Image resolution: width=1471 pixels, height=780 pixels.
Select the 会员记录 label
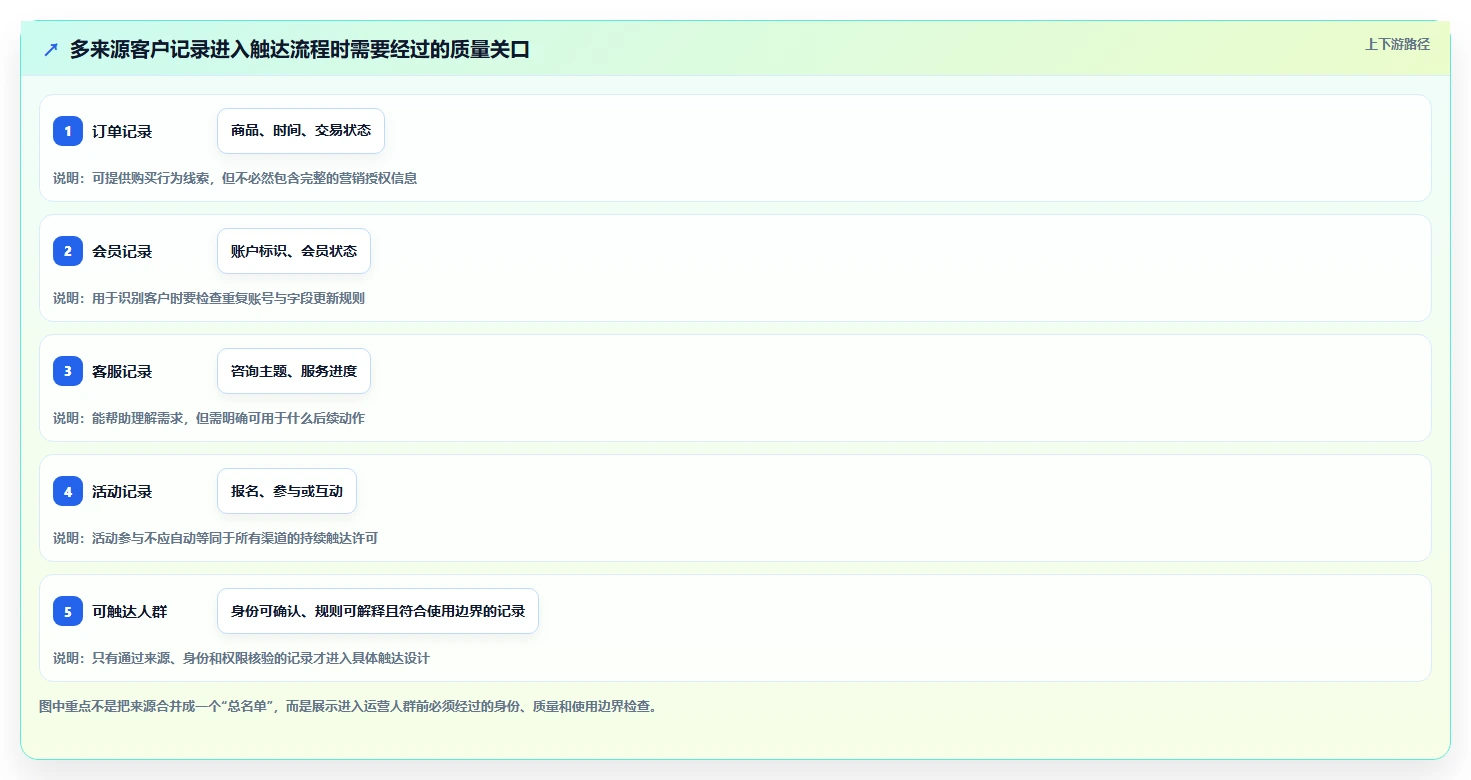coord(122,251)
